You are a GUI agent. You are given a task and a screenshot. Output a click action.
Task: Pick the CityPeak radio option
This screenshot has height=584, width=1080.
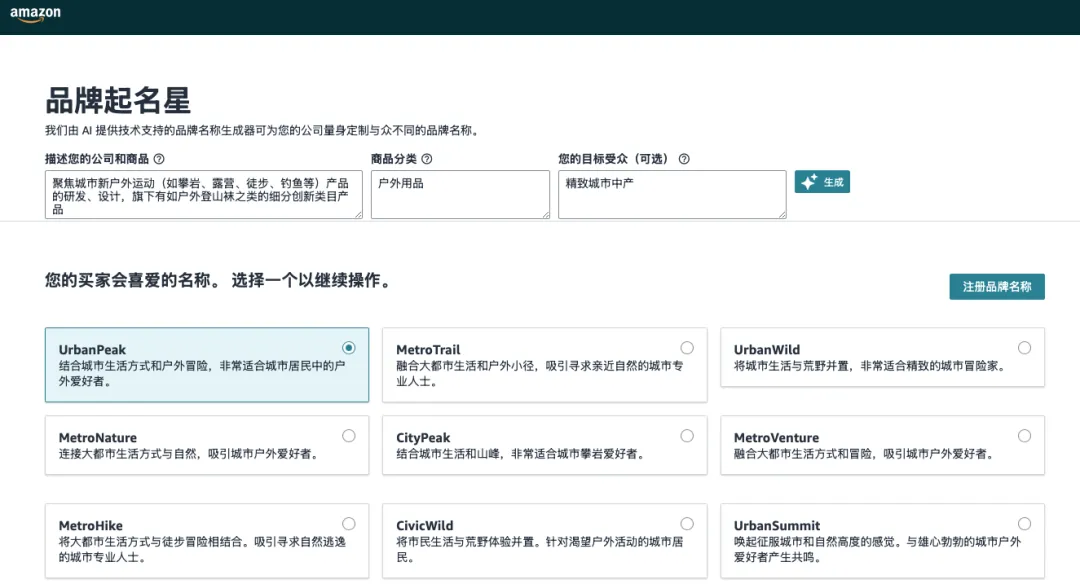[687, 435]
